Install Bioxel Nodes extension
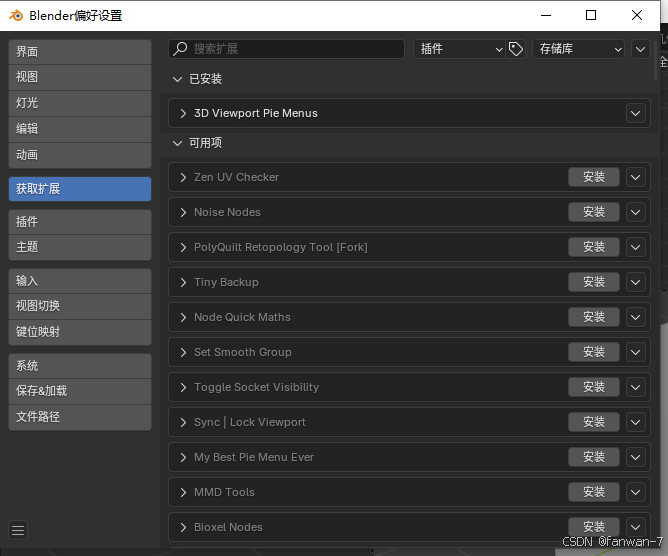 (x=594, y=527)
